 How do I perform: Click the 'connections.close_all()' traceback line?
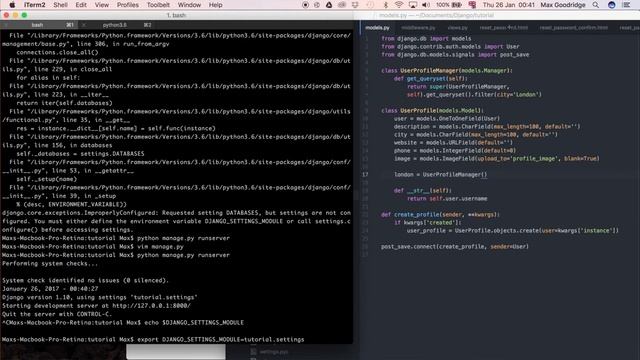57,53
